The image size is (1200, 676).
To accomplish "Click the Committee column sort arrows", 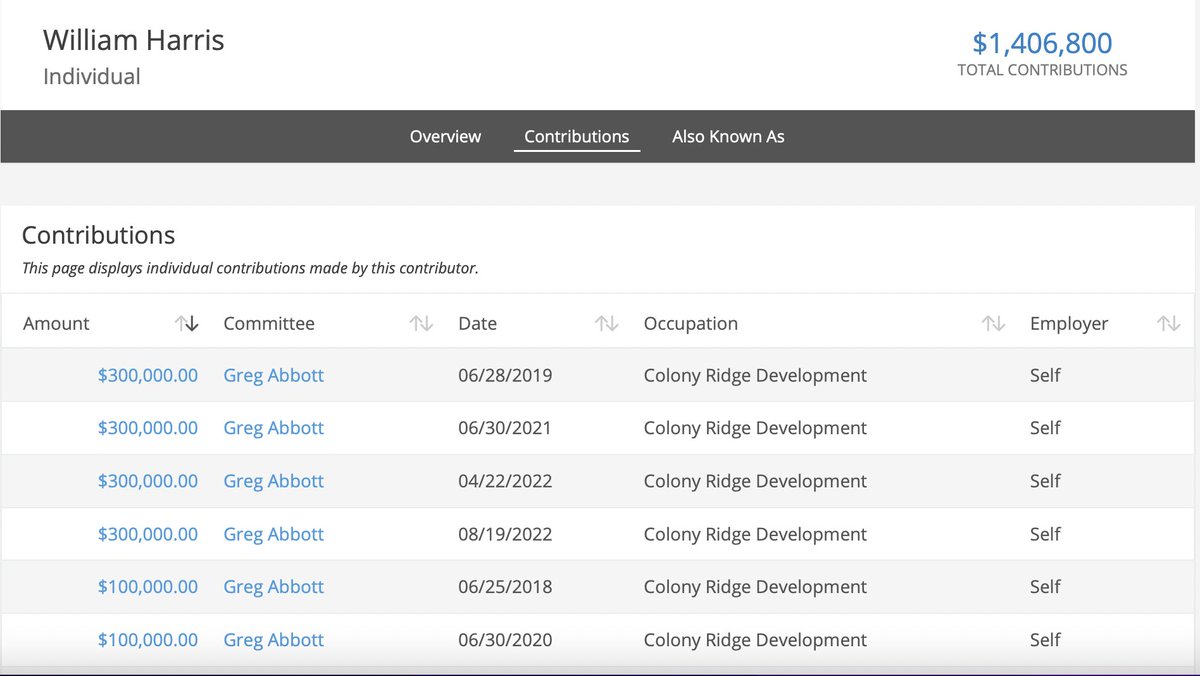I will (421, 324).
